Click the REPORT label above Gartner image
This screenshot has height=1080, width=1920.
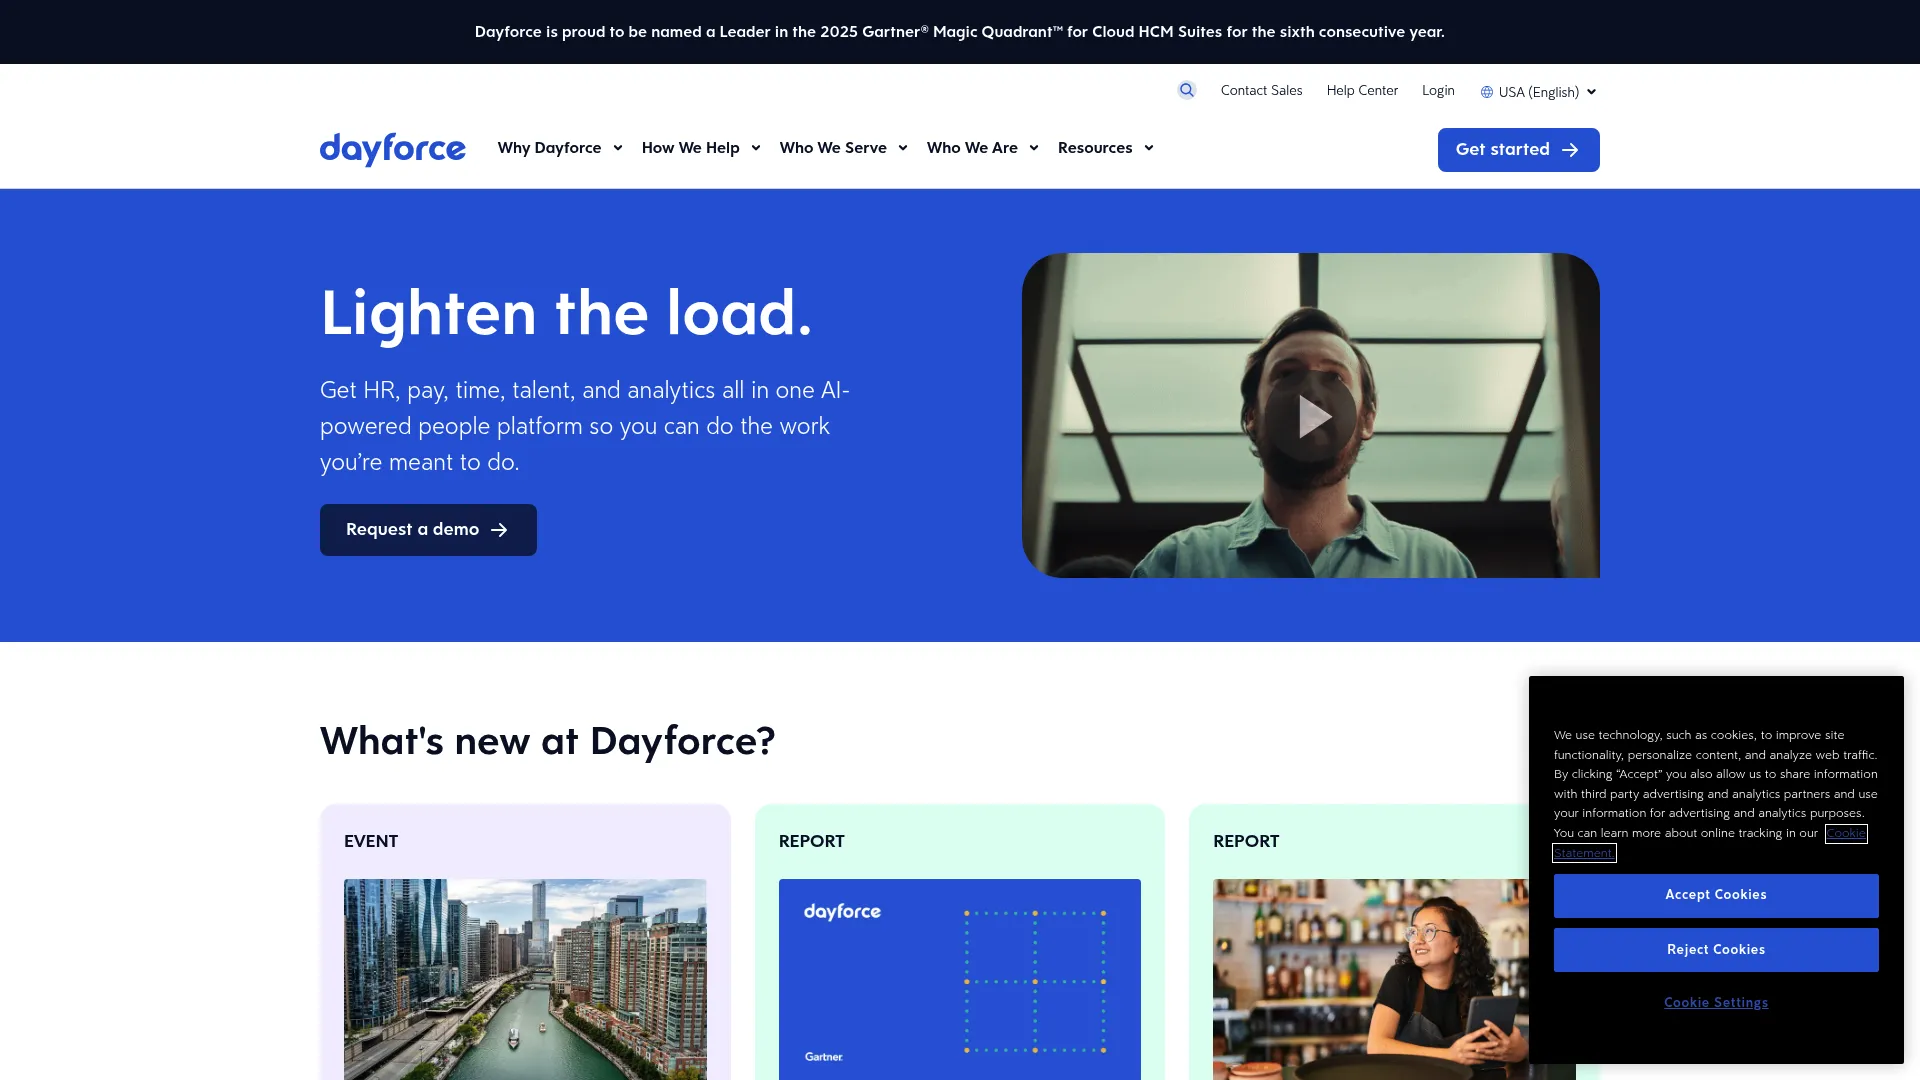[x=812, y=842]
